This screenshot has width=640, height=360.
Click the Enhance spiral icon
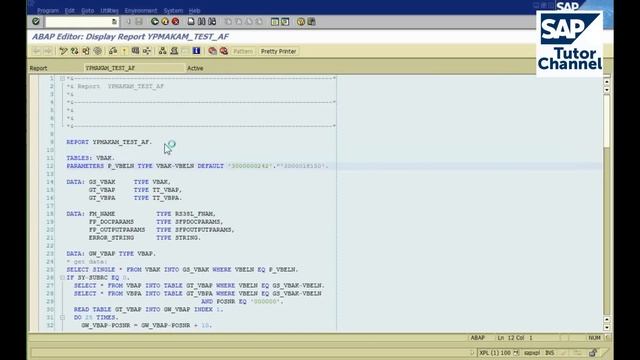[x=98, y=51]
